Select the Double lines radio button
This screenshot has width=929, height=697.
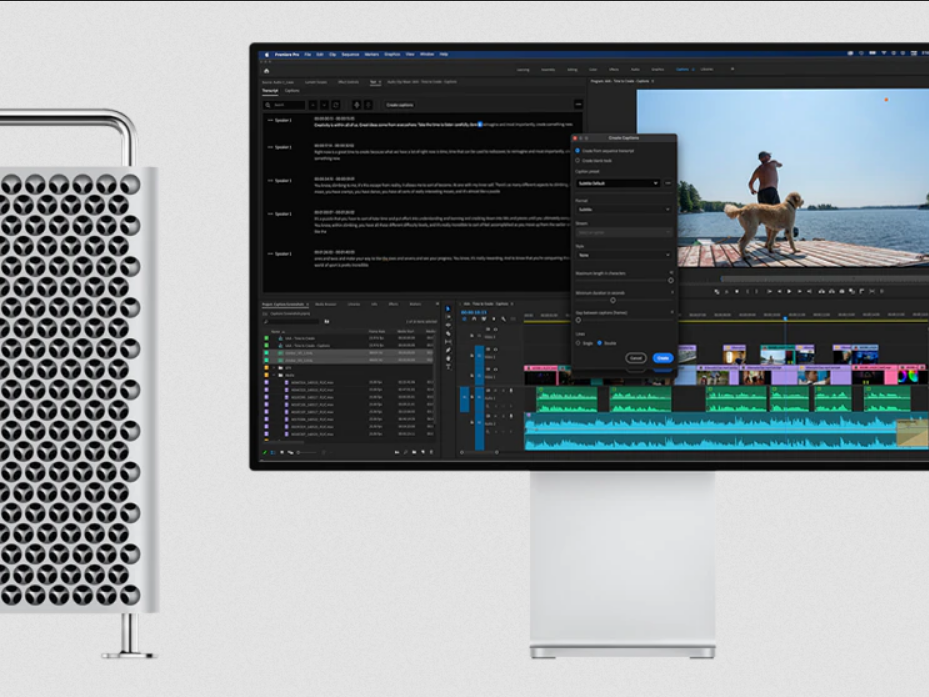tap(600, 343)
